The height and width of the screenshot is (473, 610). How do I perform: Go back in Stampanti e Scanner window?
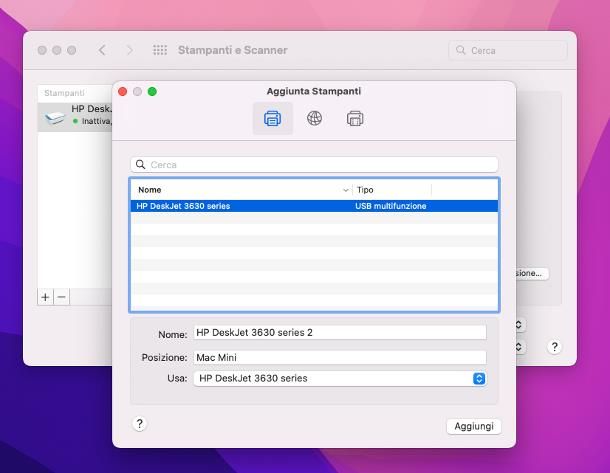pos(102,50)
